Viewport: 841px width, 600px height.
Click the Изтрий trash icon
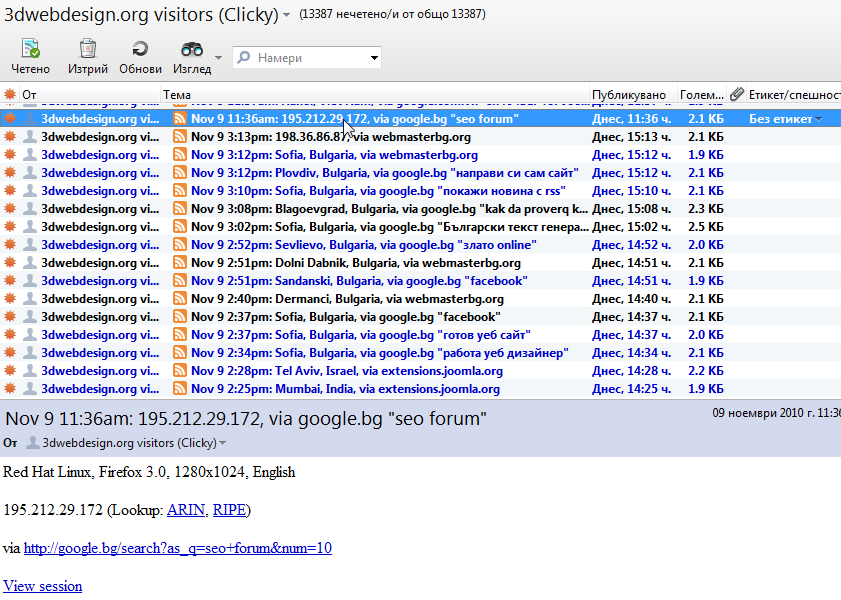click(87, 48)
